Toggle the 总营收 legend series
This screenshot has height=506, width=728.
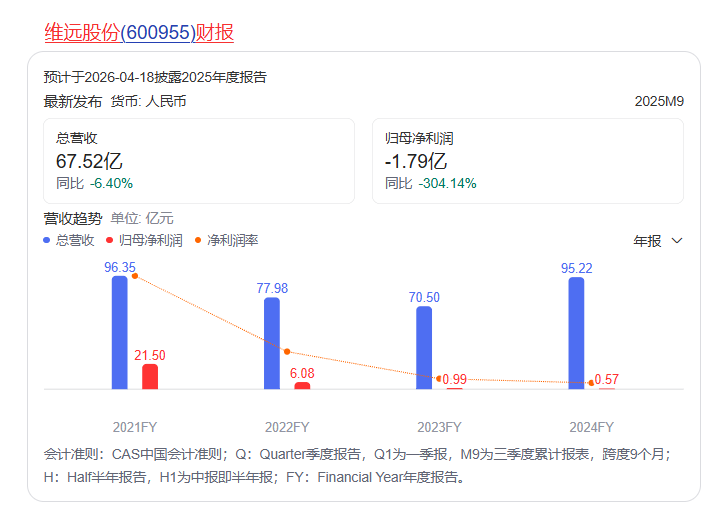pos(69,240)
